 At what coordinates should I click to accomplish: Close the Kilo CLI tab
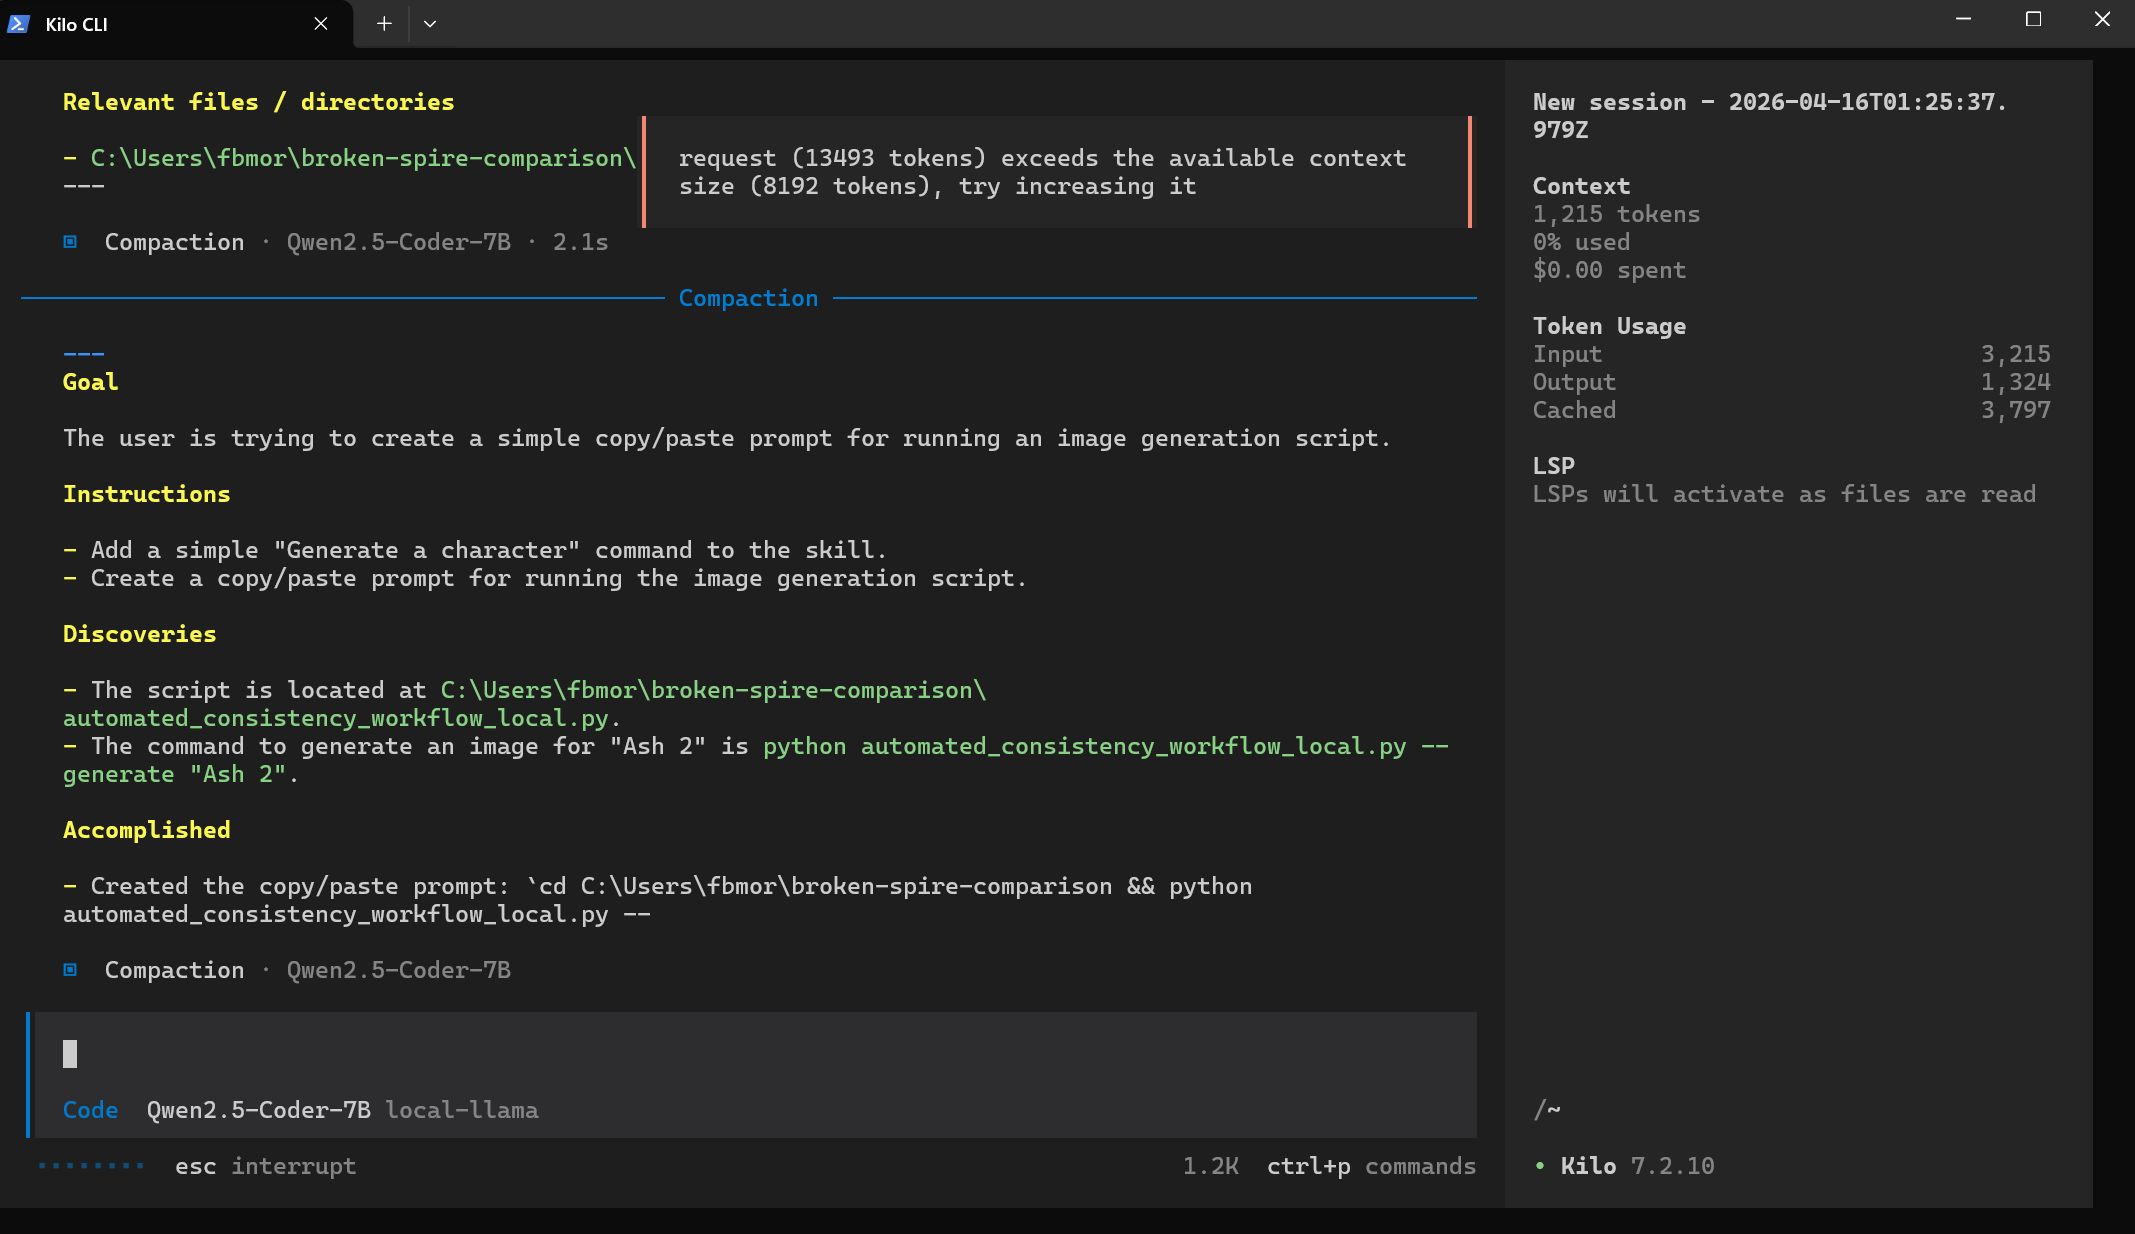321,24
